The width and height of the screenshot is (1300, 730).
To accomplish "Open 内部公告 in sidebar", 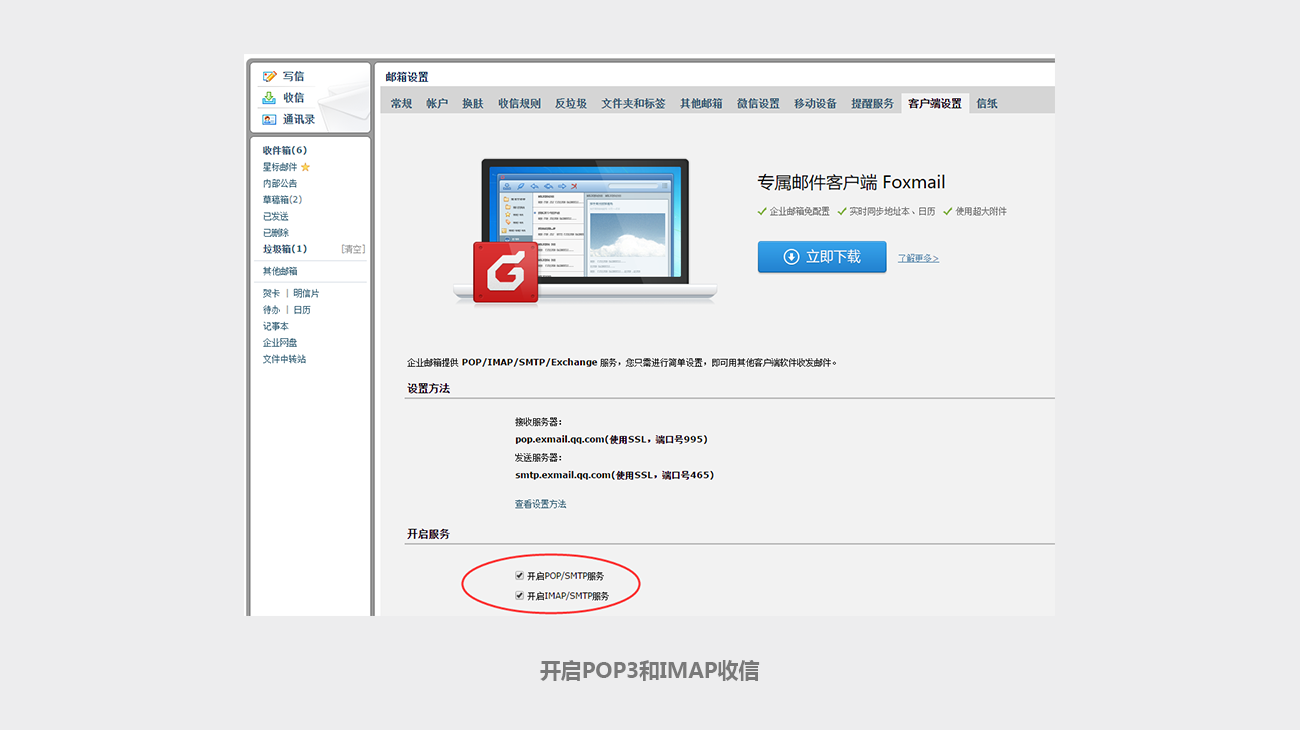I will (x=280, y=183).
